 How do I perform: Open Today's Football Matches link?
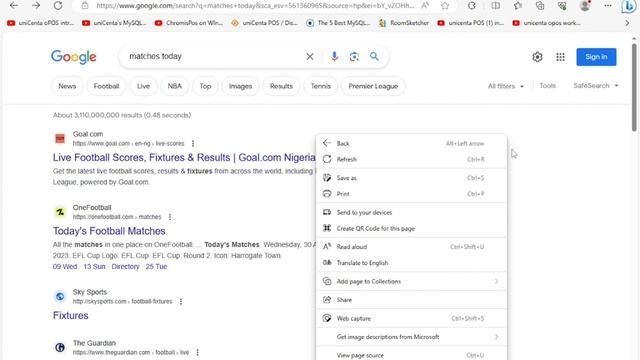click(109, 231)
